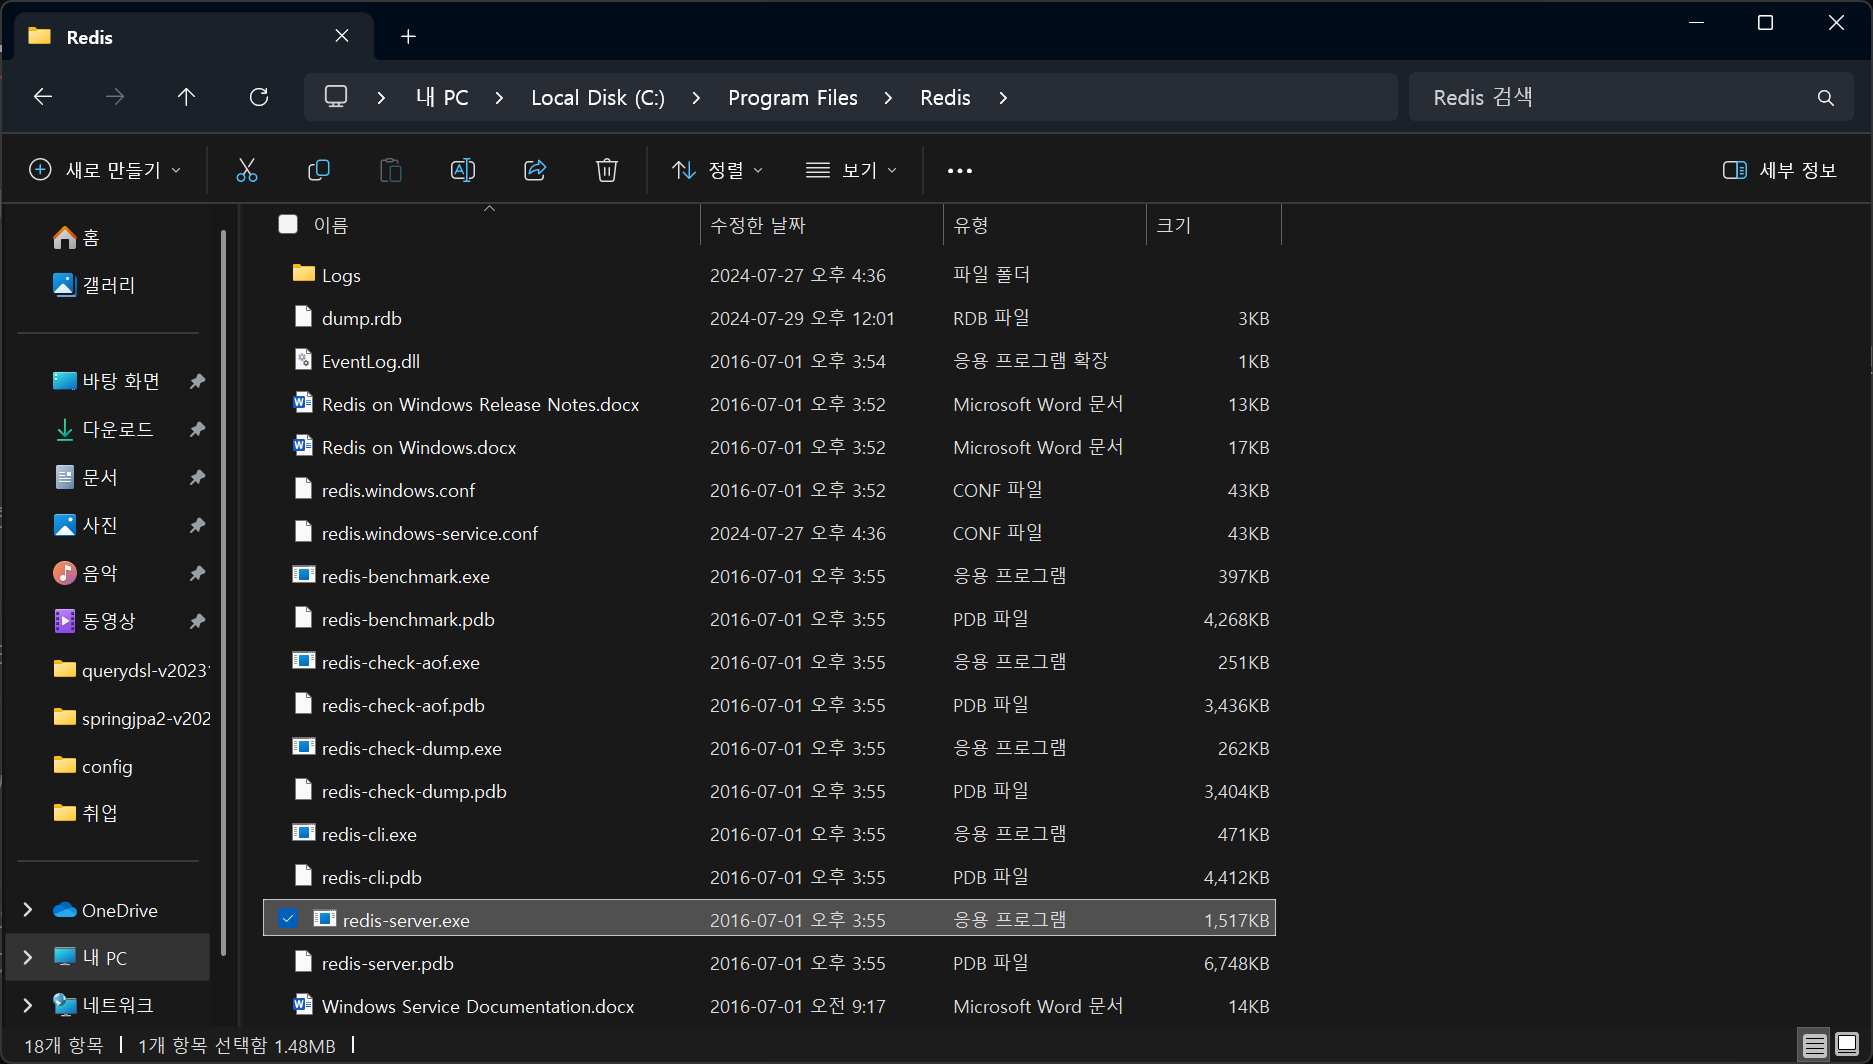Viewport: 1873px width, 1064px height.
Task: Expand the Network tree node
Action: 28,1005
